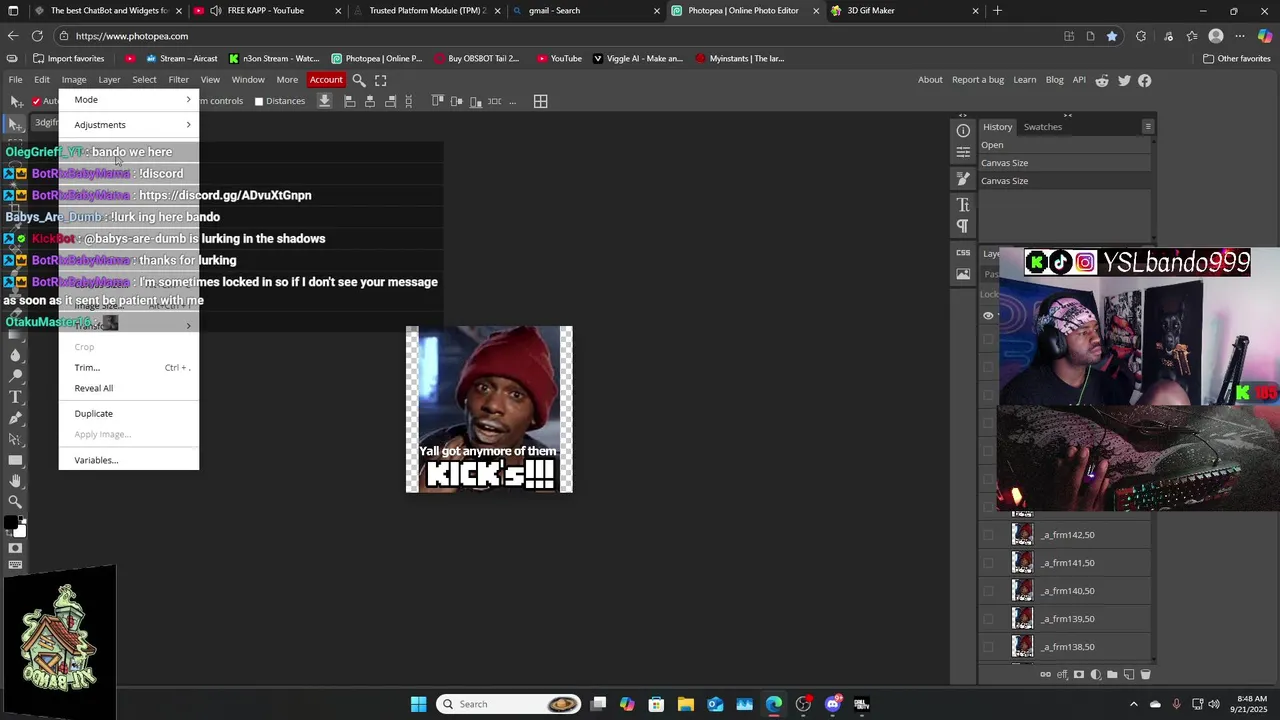Viewport: 1280px width, 720px height.
Task: Show layer _a_frm139,50 visibility box
Action: click(989, 619)
